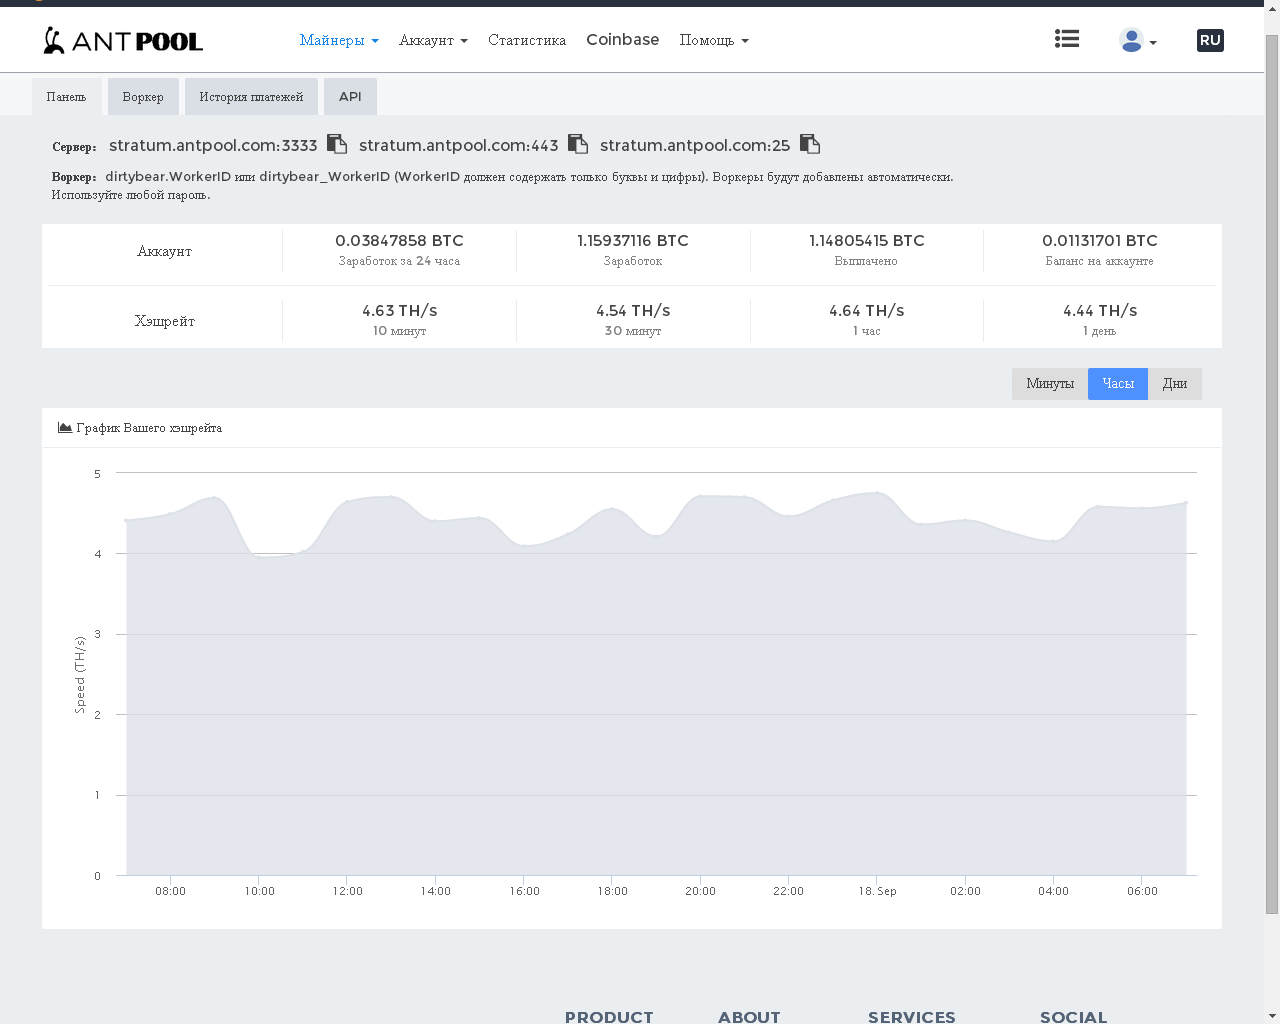Copy the stratum.antpool.com:3333 server address
This screenshot has width=1280, height=1024.
pos(337,144)
